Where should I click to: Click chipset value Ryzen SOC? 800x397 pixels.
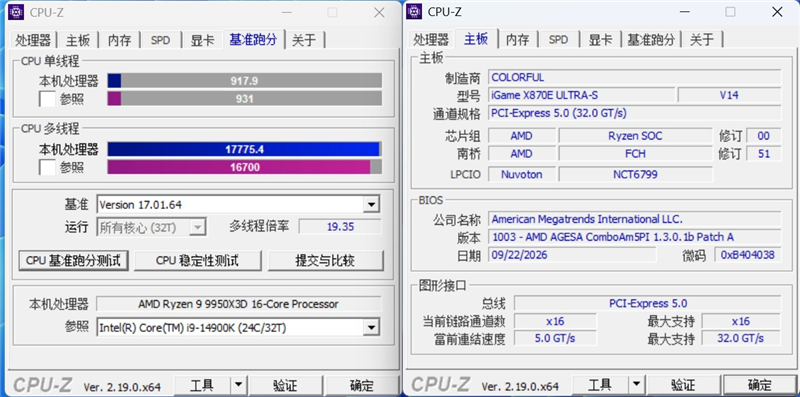coord(635,136)
